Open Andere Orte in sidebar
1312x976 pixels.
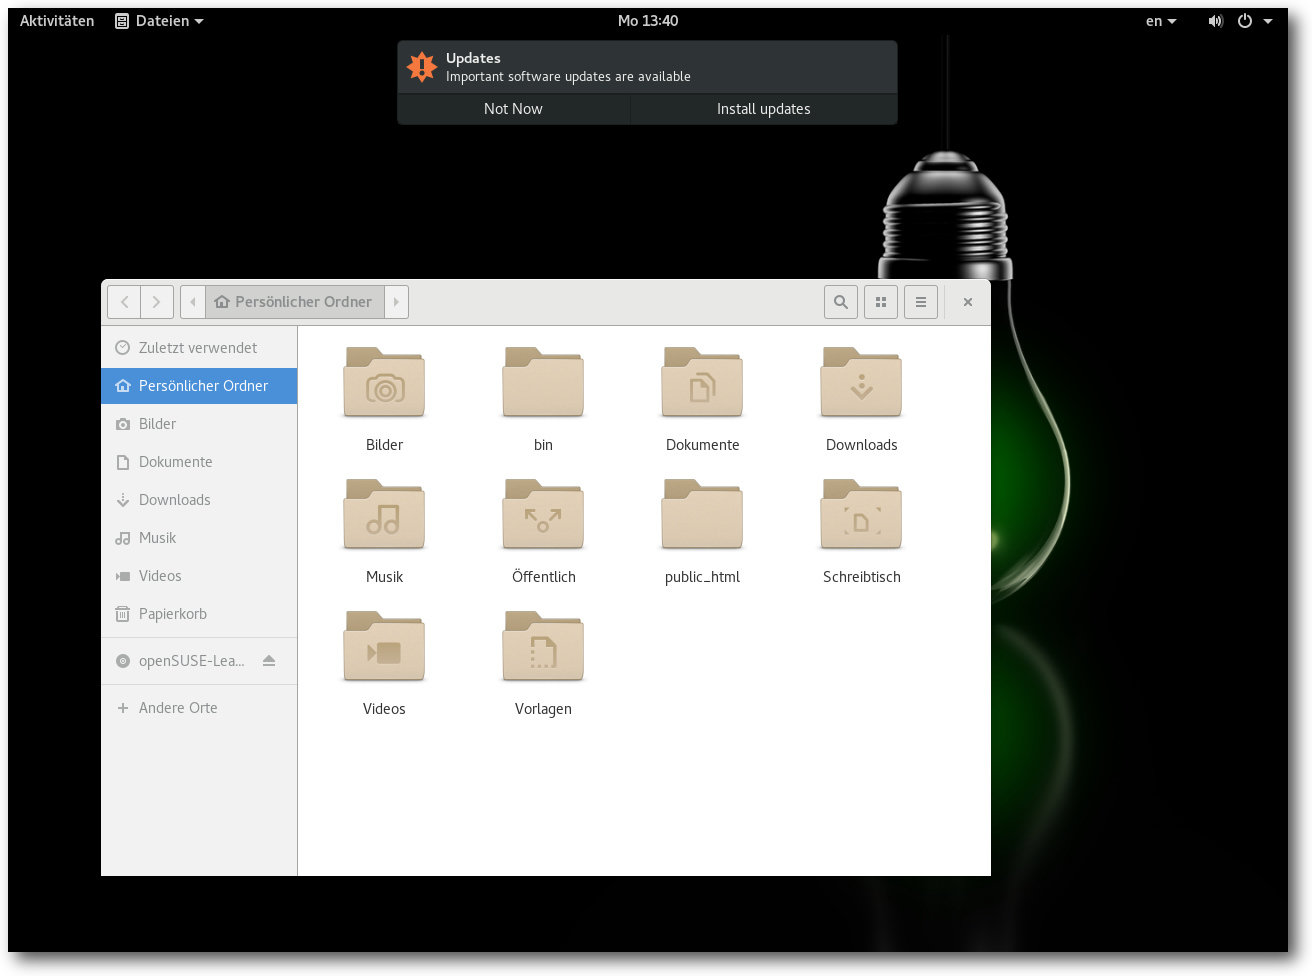point(199,708)
